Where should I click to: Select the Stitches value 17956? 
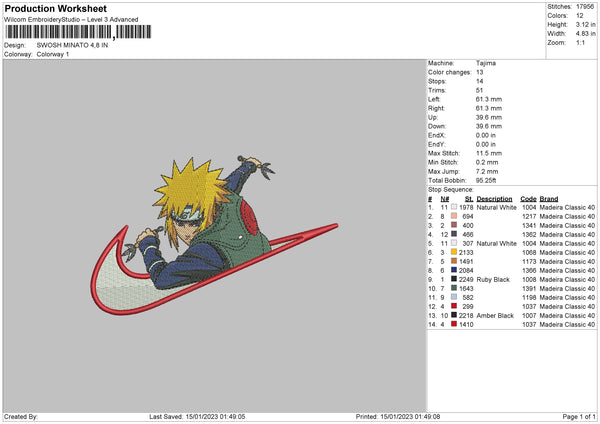[x=585, y=7]
